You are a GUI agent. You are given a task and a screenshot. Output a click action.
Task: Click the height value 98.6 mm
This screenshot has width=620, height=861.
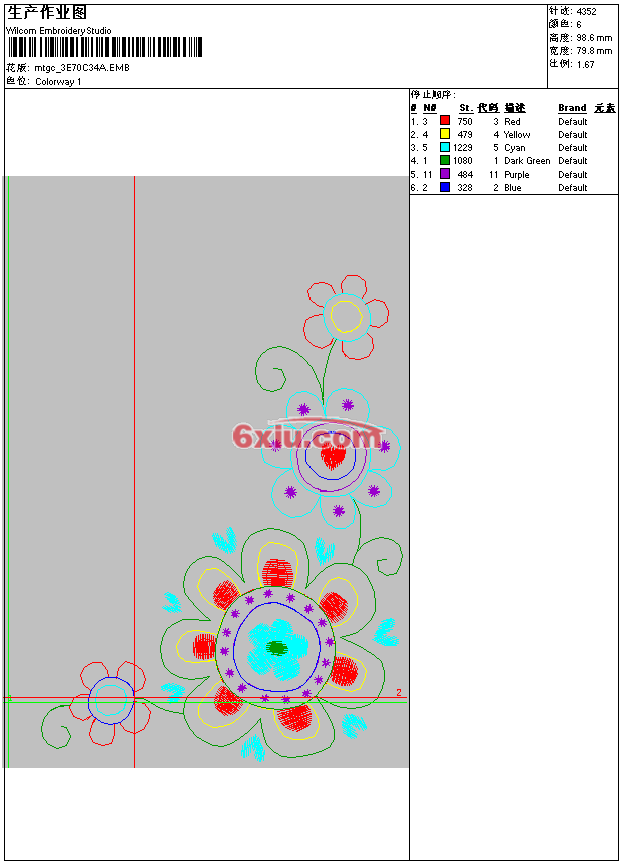(x=594, y=38)
